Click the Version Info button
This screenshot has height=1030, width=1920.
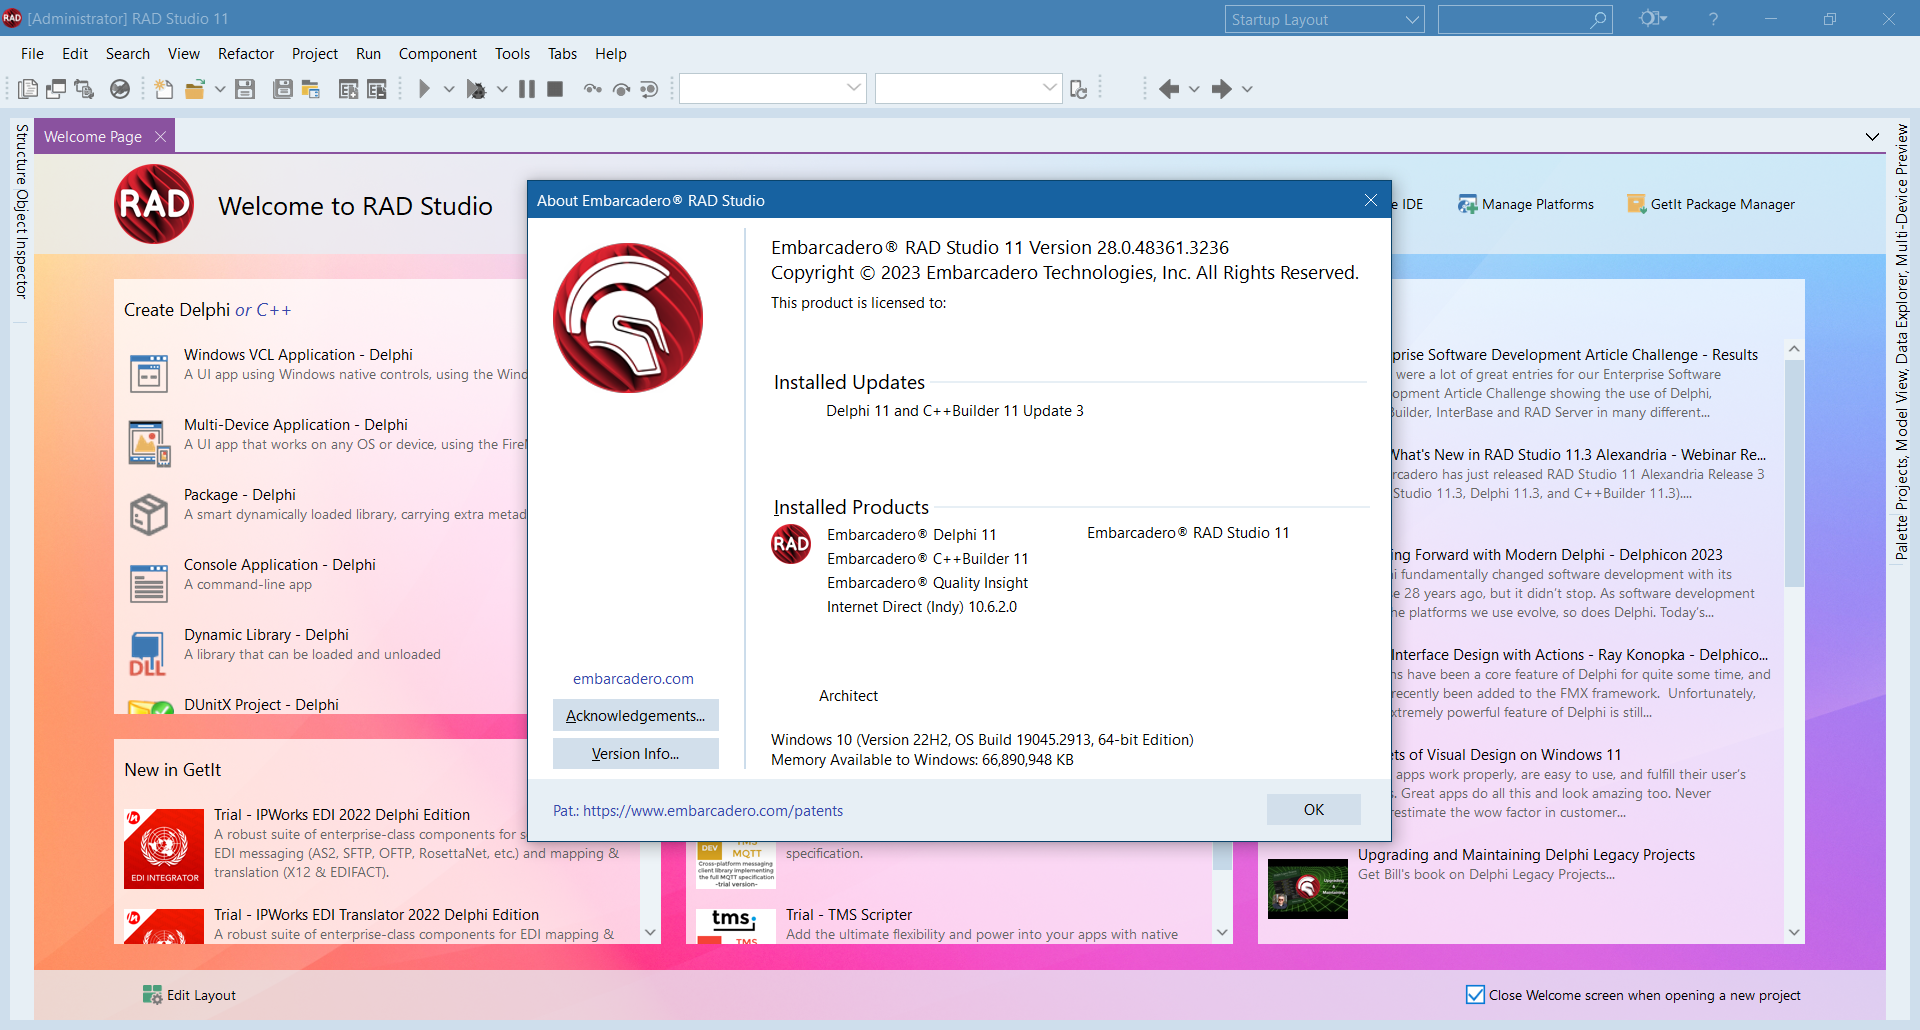635,754
